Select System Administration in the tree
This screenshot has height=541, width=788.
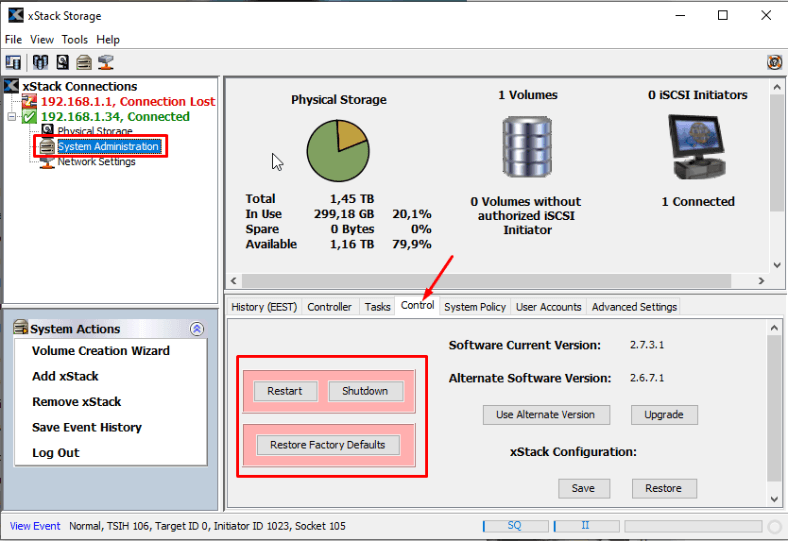[109, 146]
